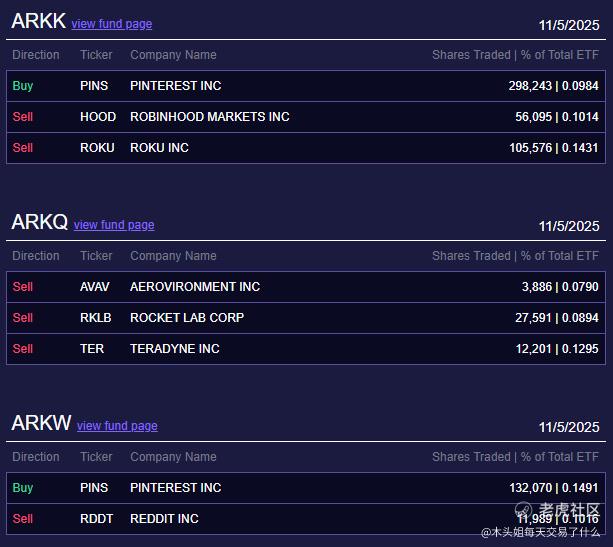
Task: Click the RDDT ticker
Action: [96, 519]
